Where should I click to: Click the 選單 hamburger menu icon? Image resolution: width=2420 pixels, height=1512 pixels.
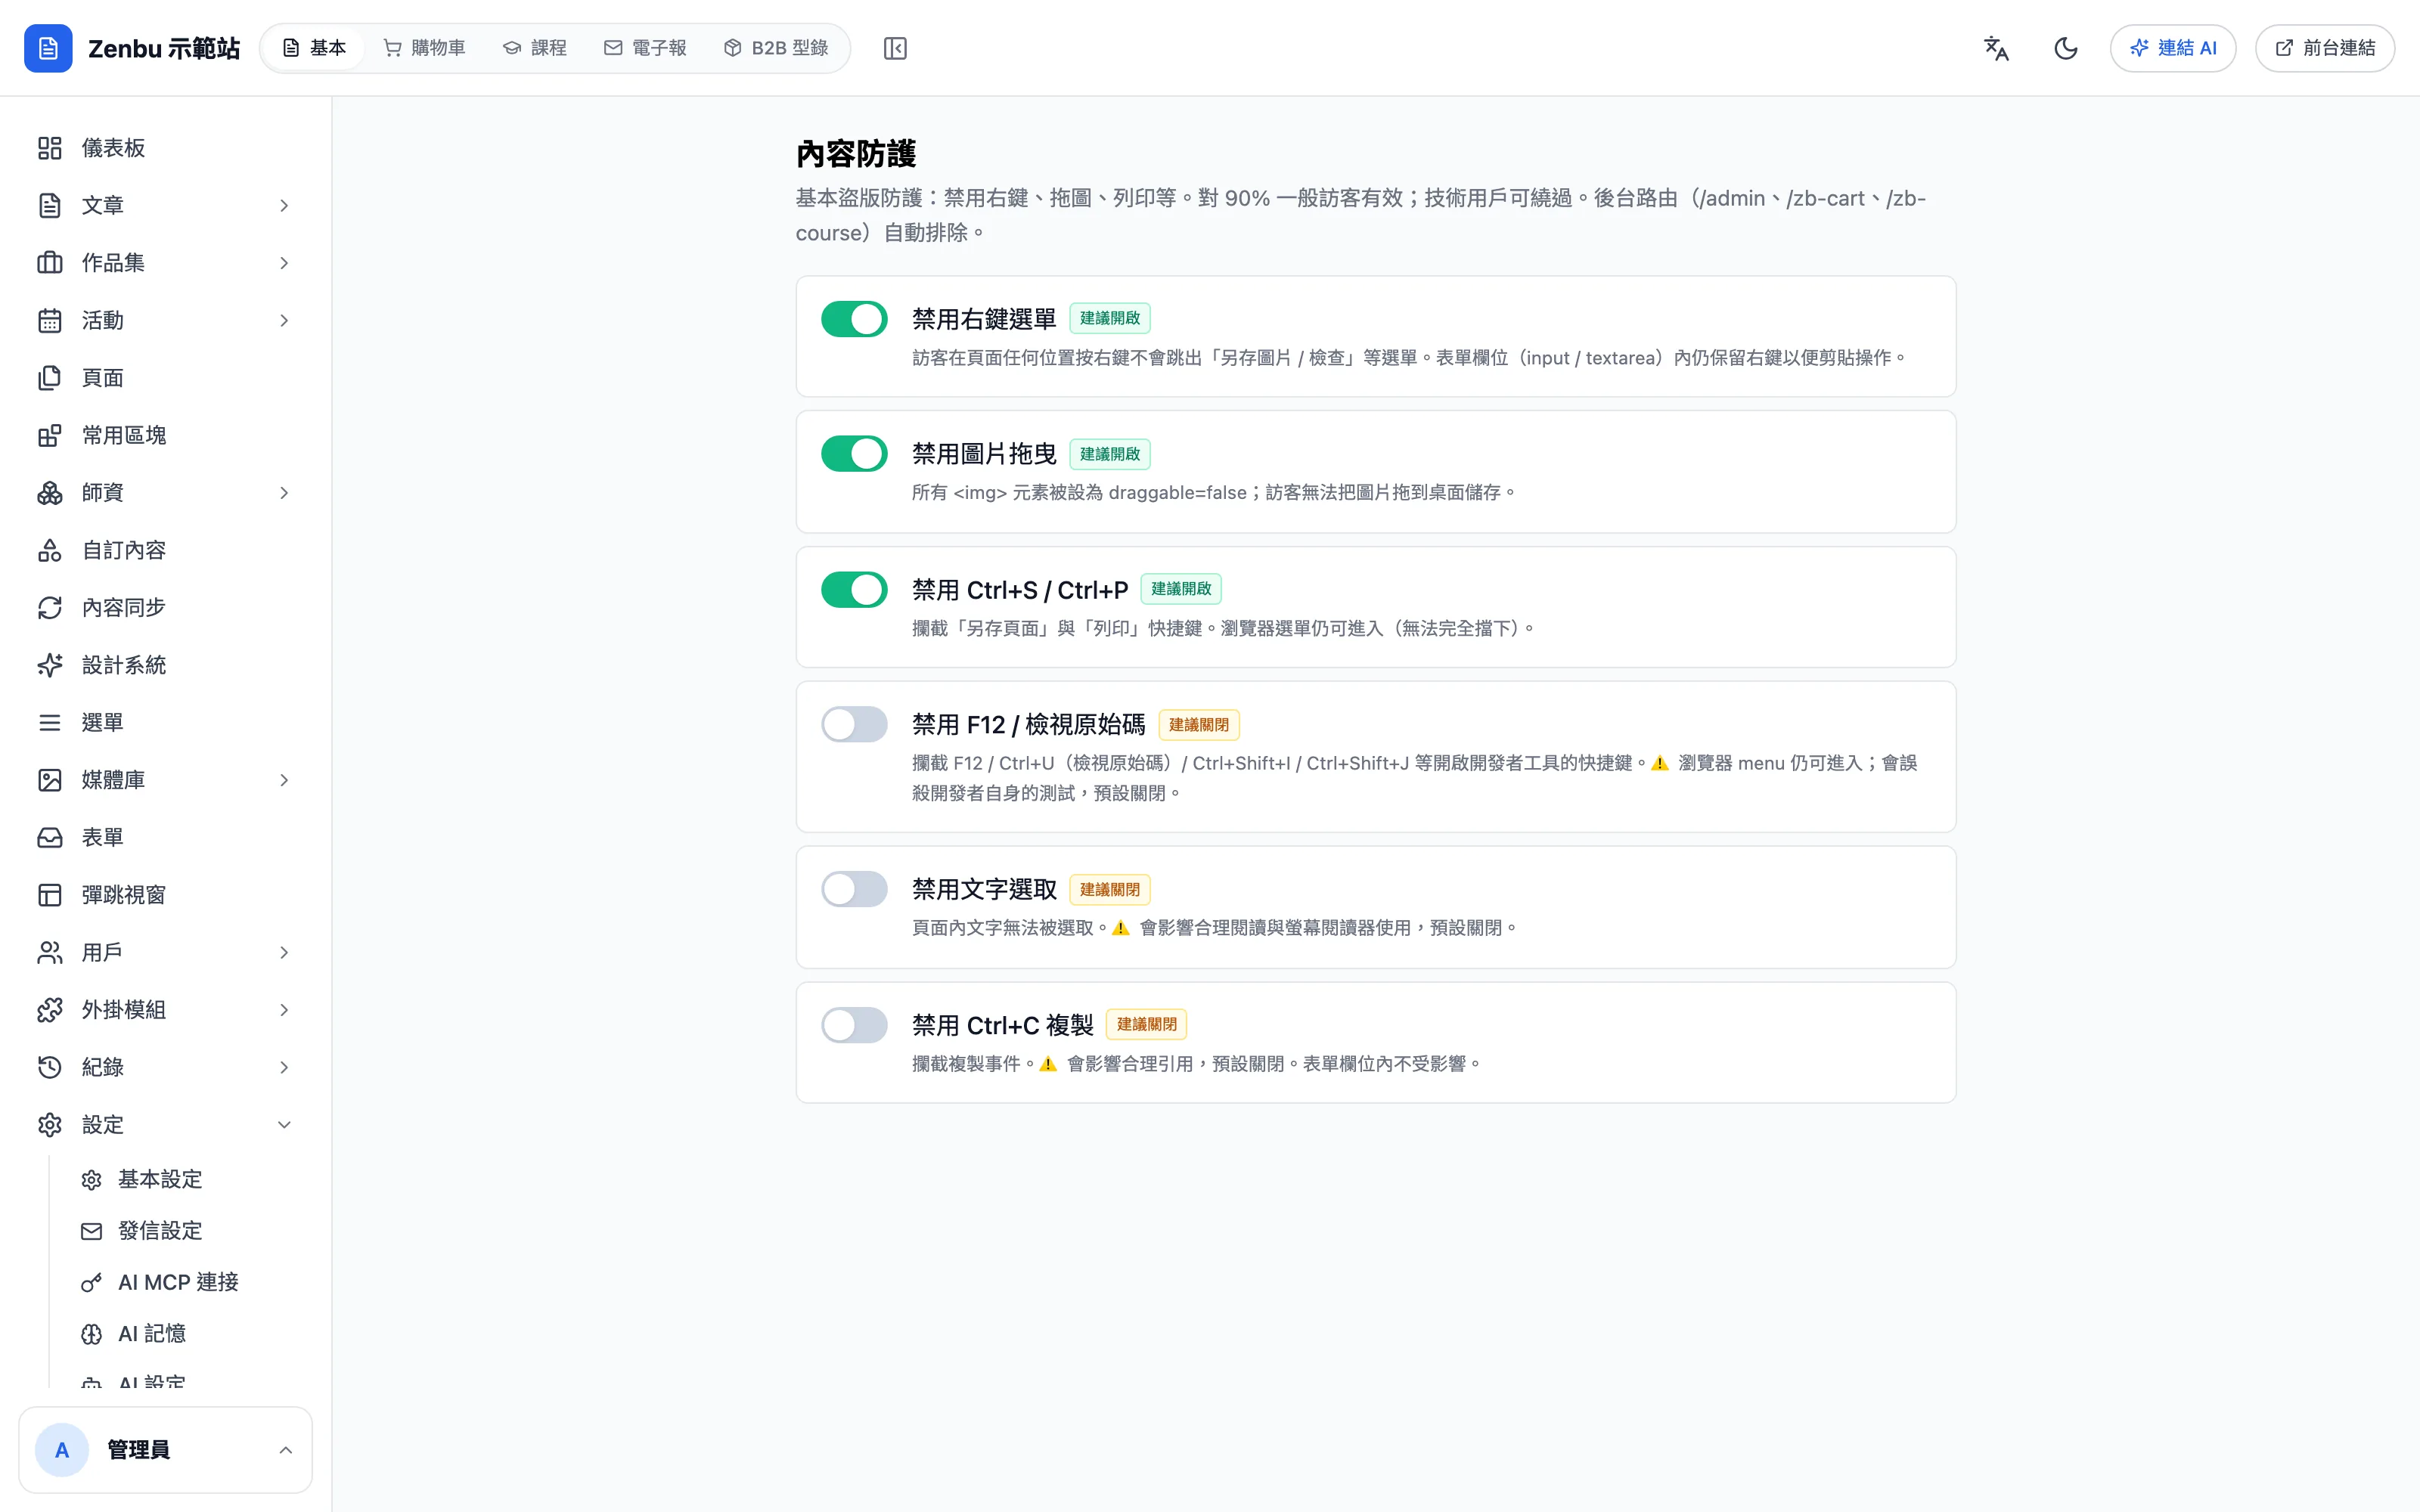[x=50, y=722]
